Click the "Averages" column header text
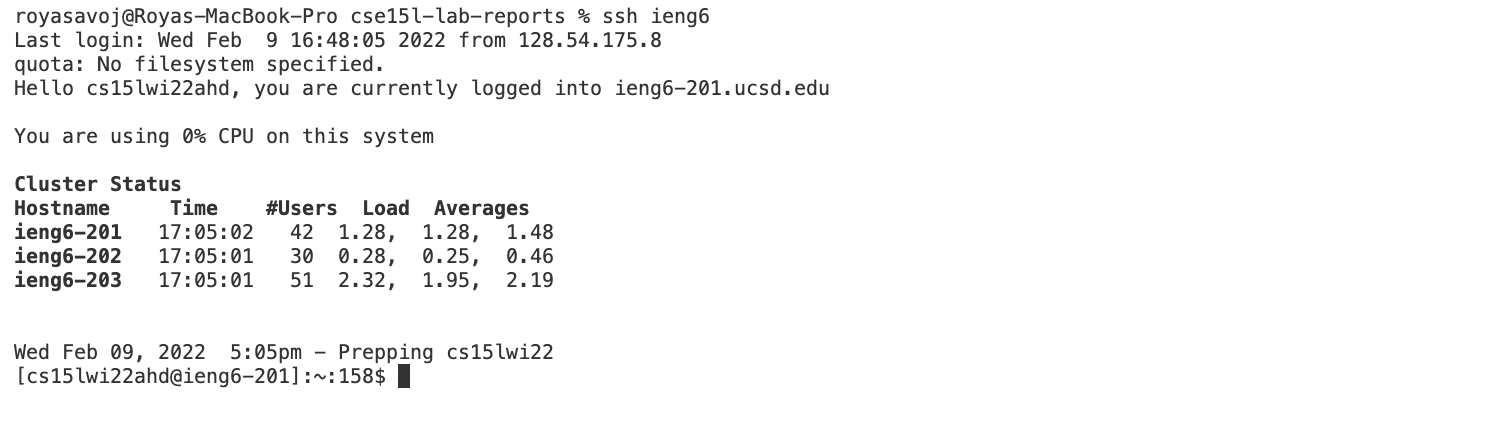The image size is (1506, 446). (x=481, y=209)
